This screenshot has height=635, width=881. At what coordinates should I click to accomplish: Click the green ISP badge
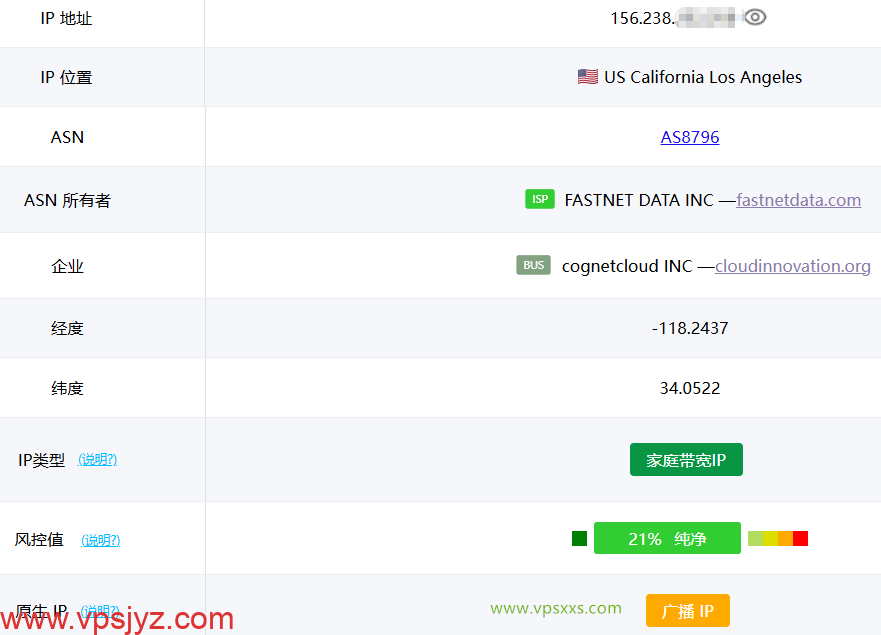[x=540, y=199]
